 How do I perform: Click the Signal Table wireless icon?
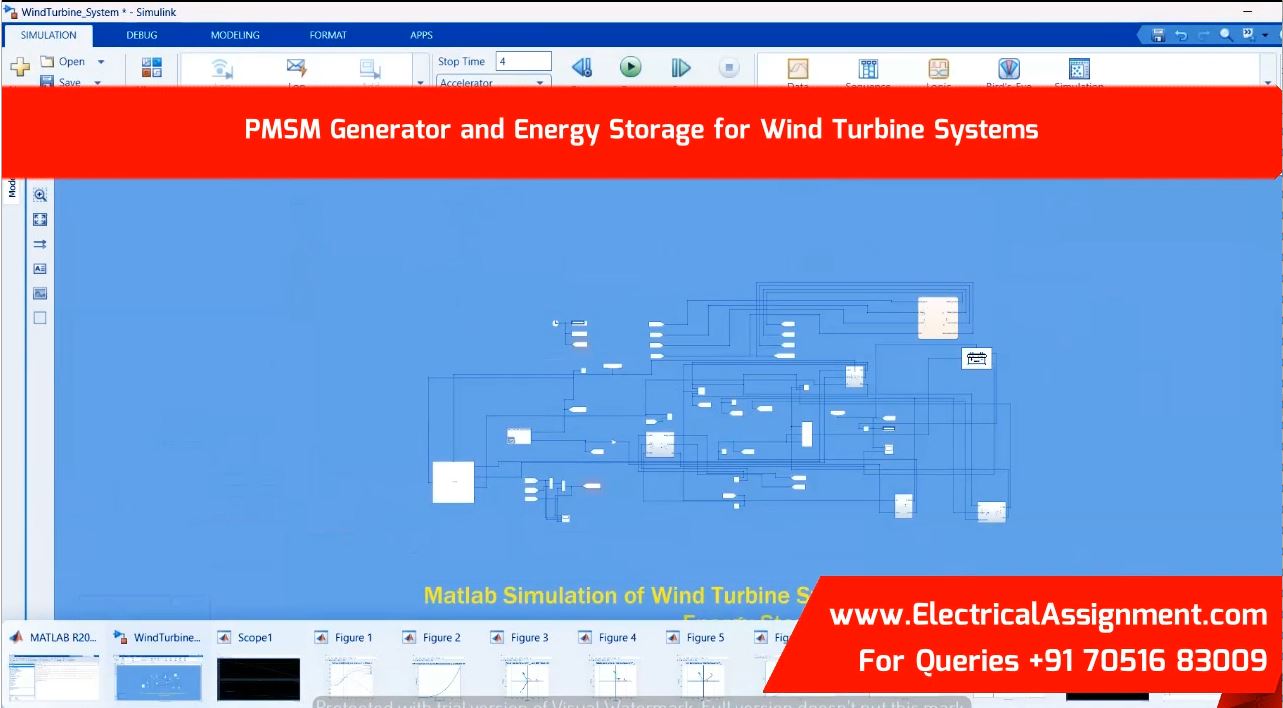click(x=222, y=69)
